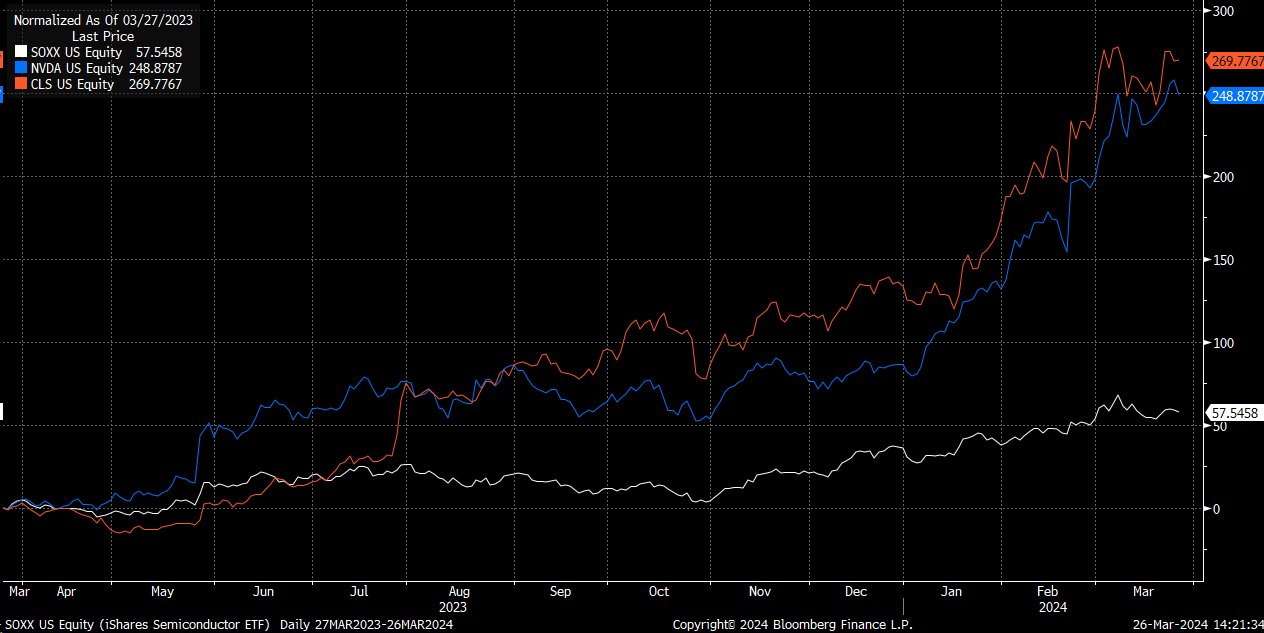This screenshot has height=633, width=1264.
Task: Click the 50 y-axis label
Action: click(x=1218, y=426)
